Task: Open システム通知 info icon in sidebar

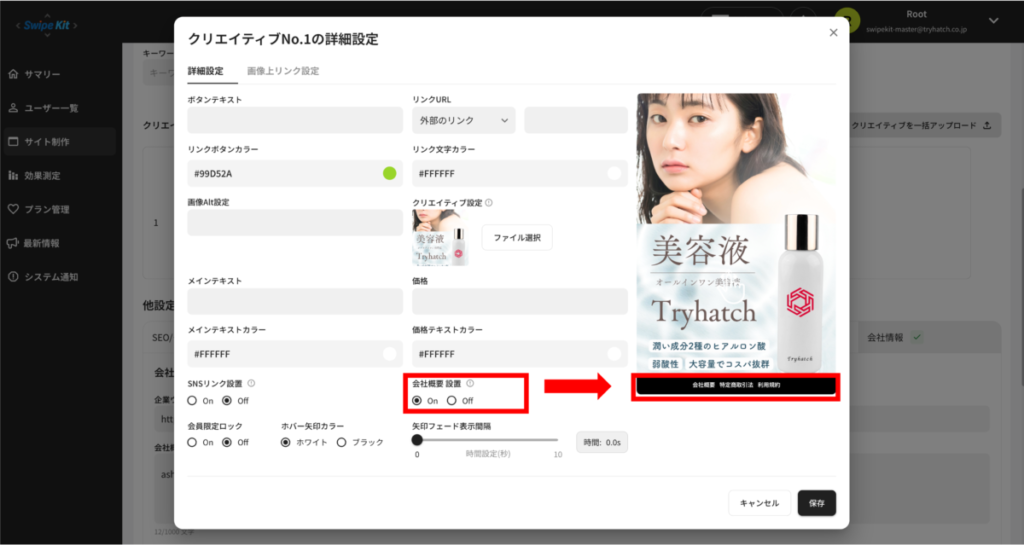Action: [x=13, y=277]
